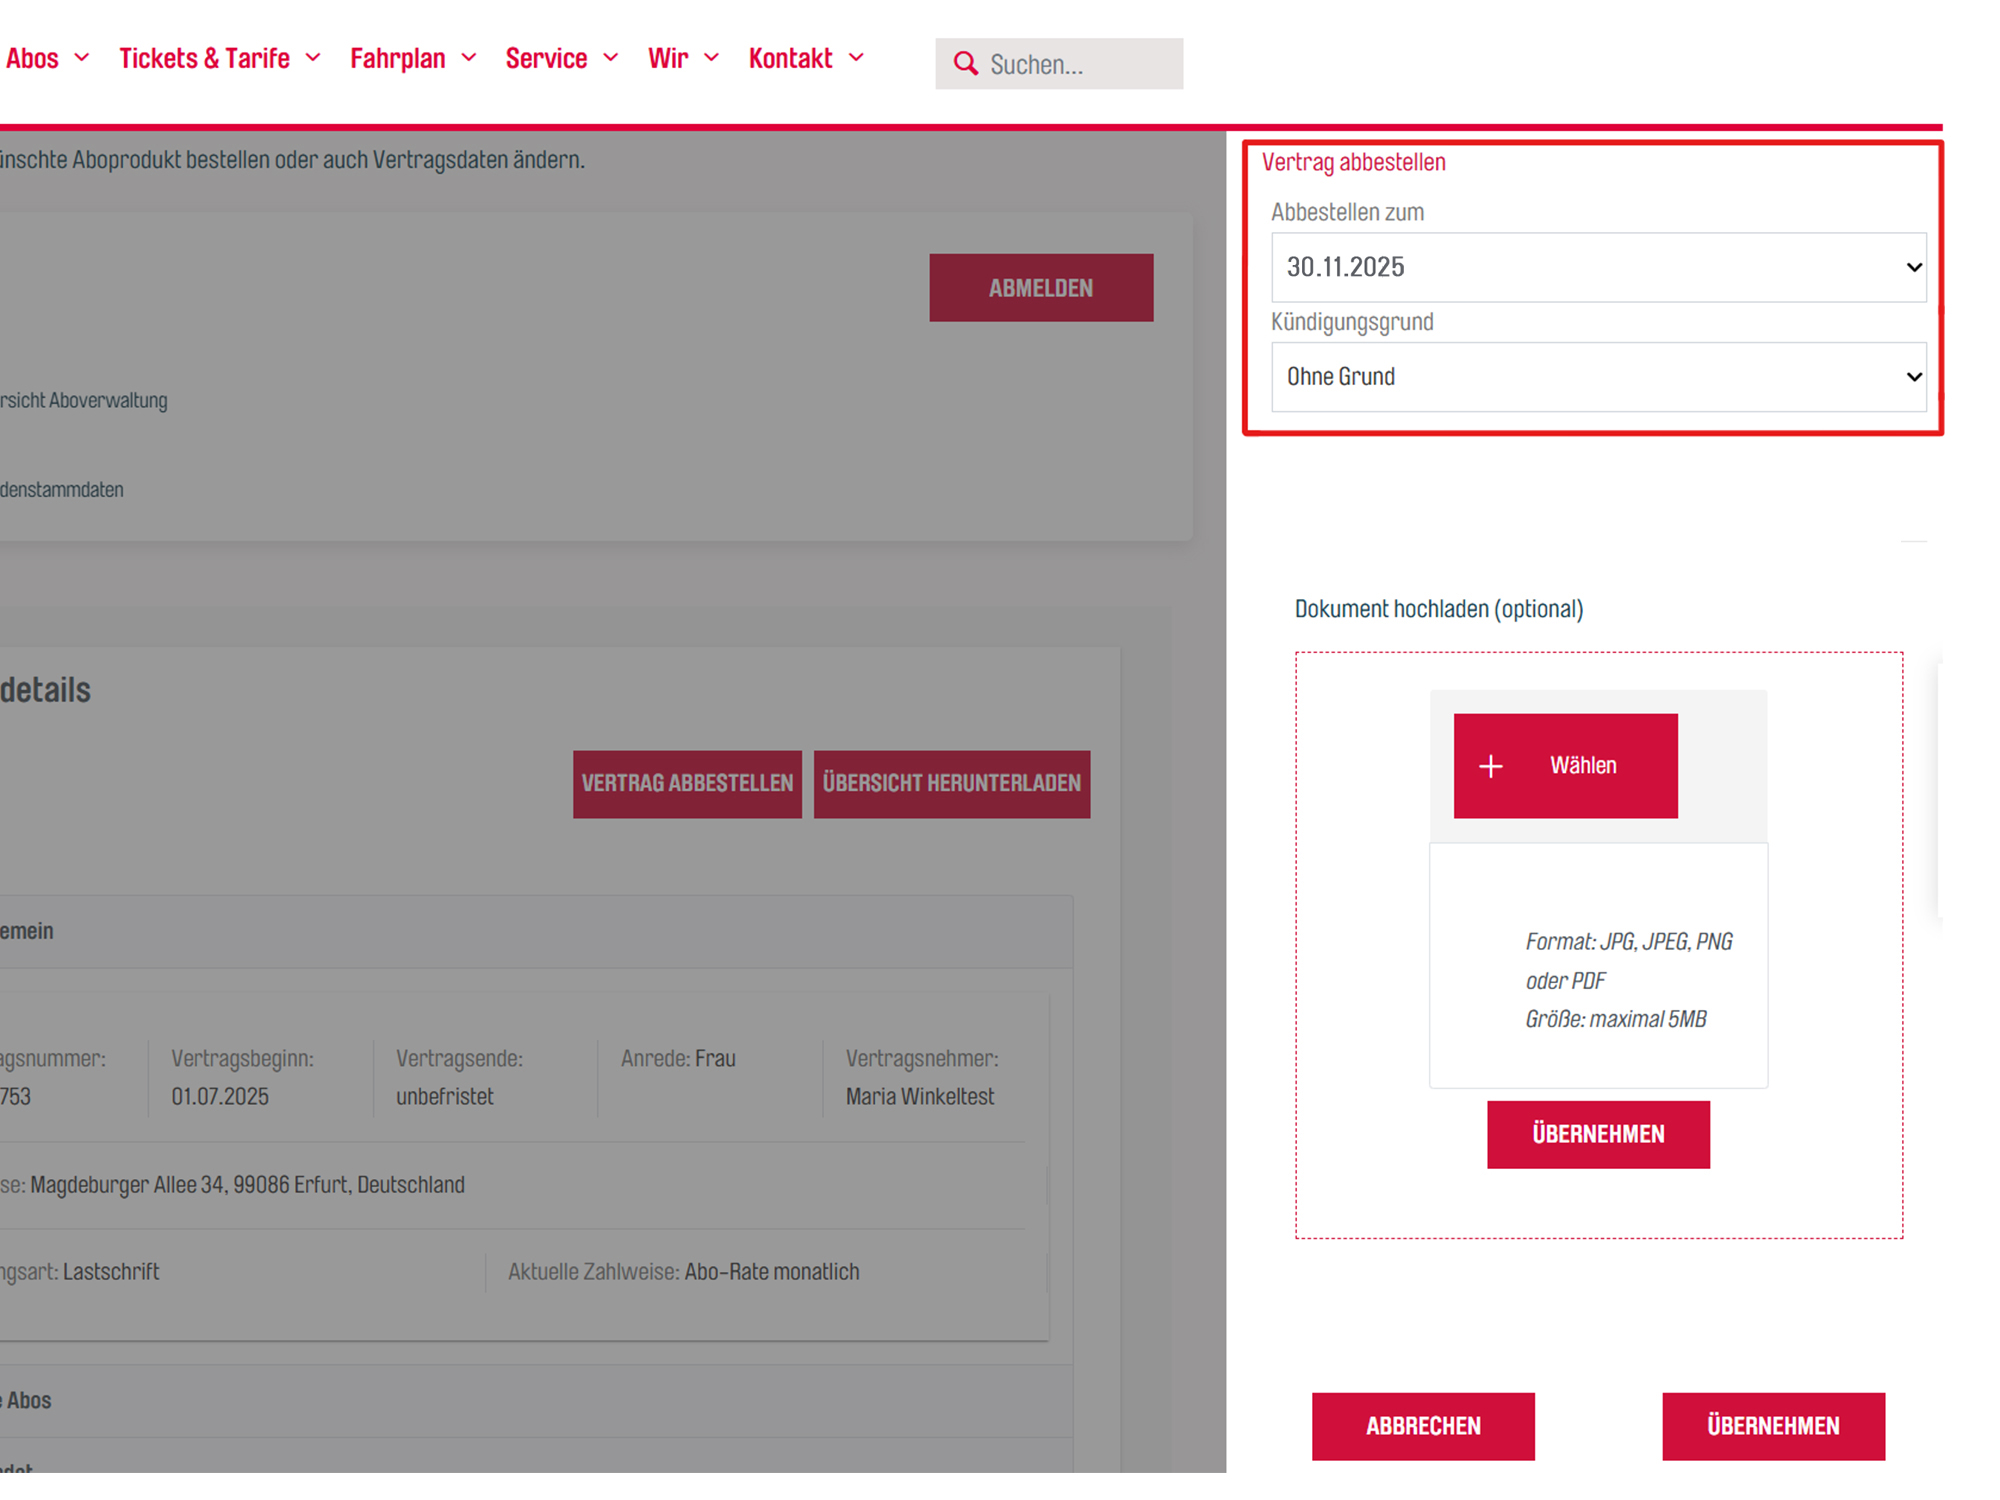Click the plus icon on Wählen
The height and width of the screenshot is (1500, 2000).
[1490, 766]
